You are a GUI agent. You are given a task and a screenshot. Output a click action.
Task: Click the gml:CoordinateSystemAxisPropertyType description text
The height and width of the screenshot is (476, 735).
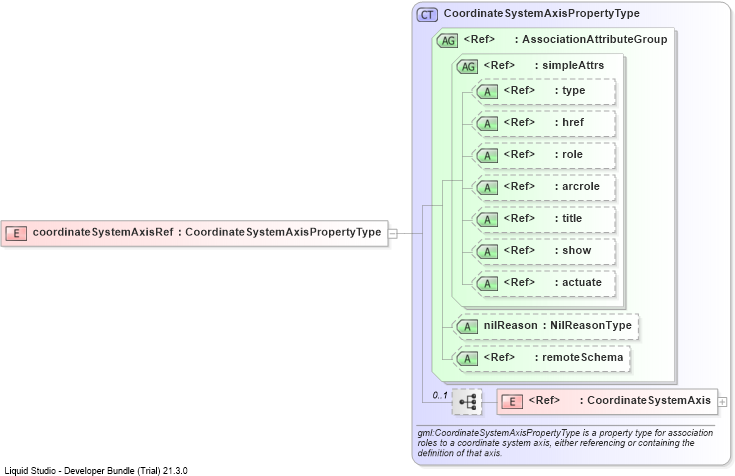tap(565, 443)
